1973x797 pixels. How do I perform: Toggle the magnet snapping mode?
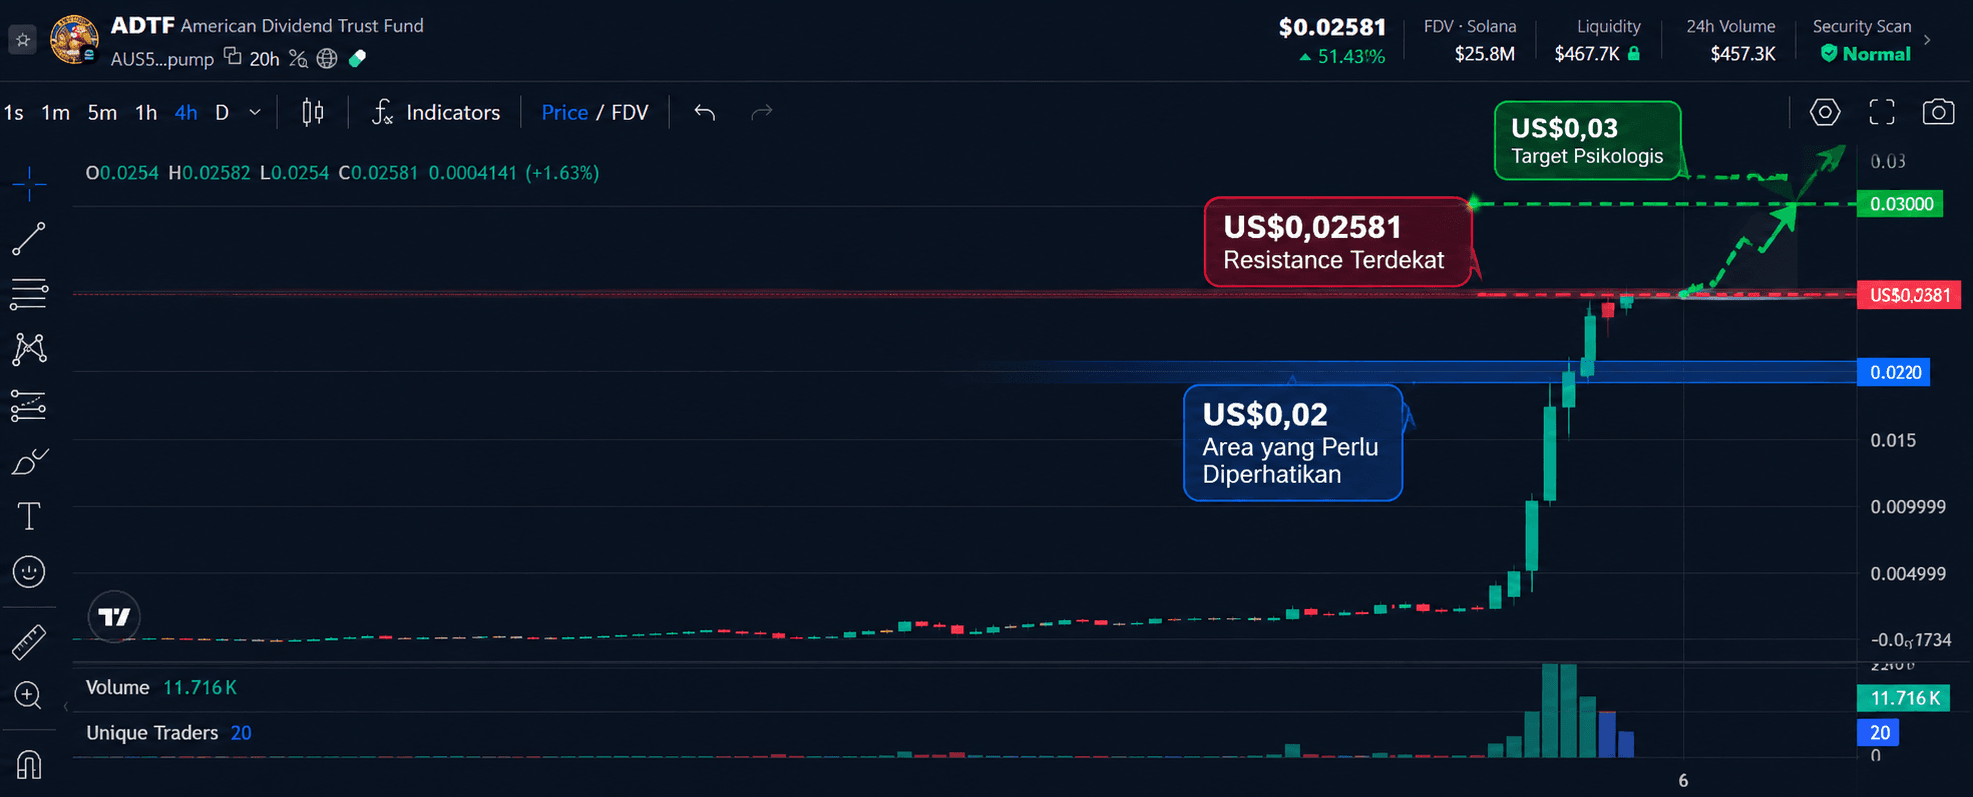[29, 765]
